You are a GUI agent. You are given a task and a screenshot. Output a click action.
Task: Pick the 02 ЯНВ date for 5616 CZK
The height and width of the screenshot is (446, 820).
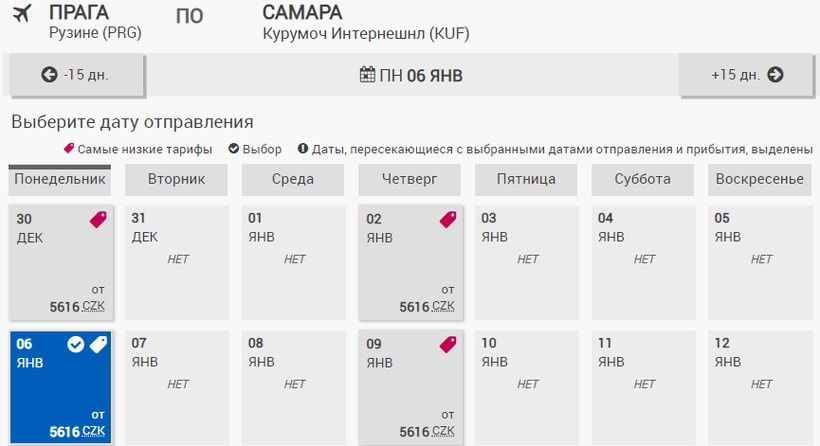click(410, 262)
